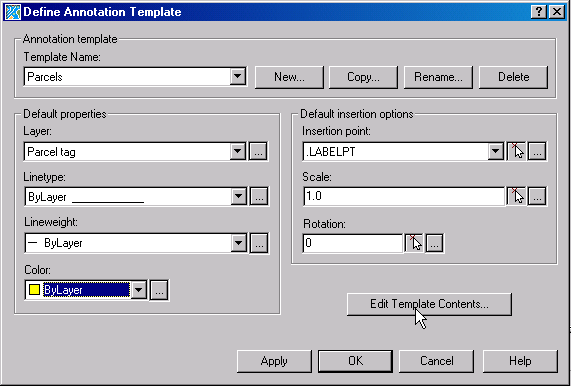This screenshot has height=386, width=571.
Task: Click the Help button
Action: [x=520, y=361]
